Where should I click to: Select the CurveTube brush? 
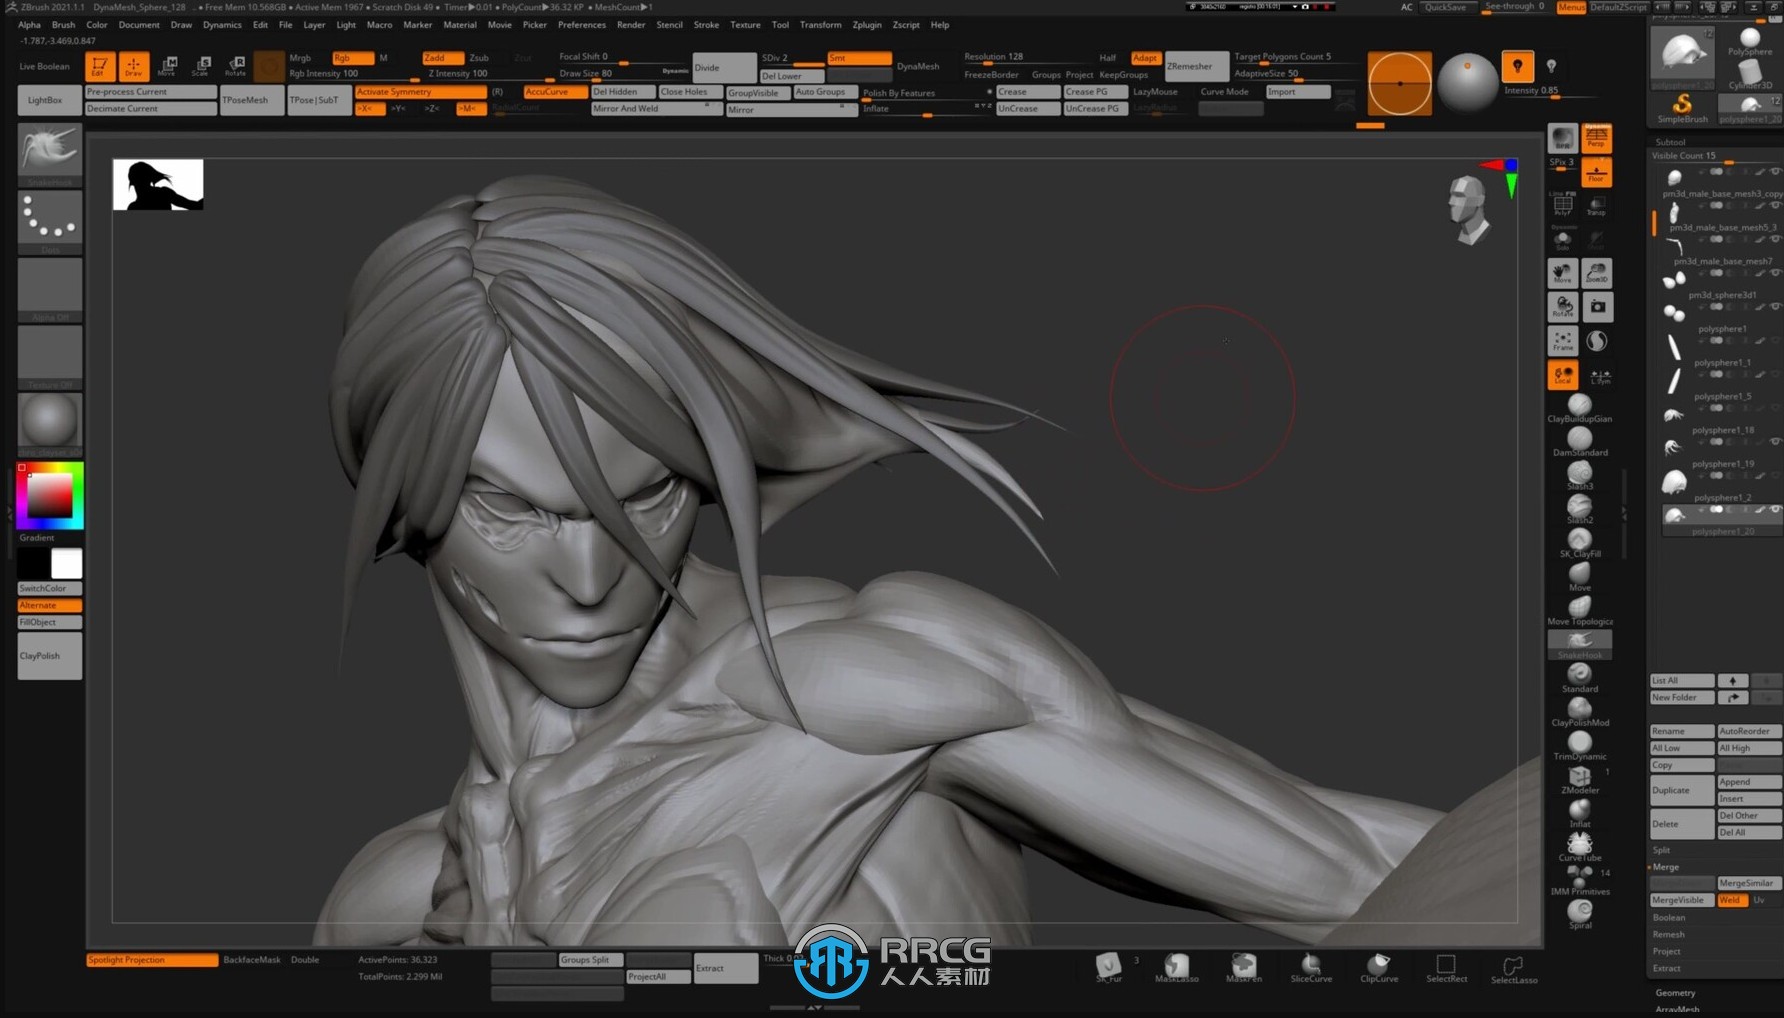[x=1579, y=848]
